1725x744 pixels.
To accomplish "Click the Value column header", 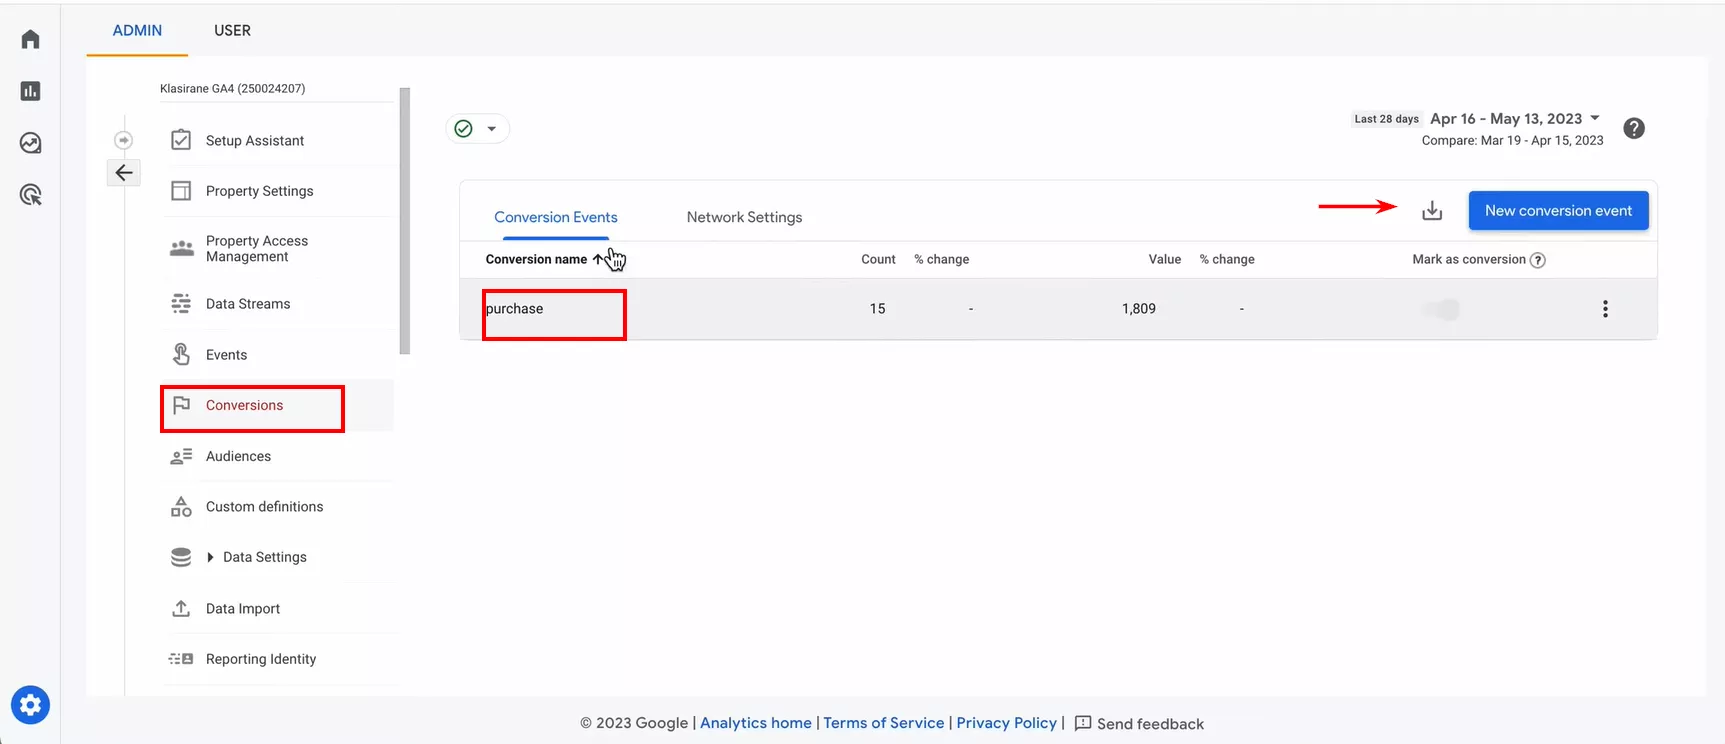I will 1164,259.
